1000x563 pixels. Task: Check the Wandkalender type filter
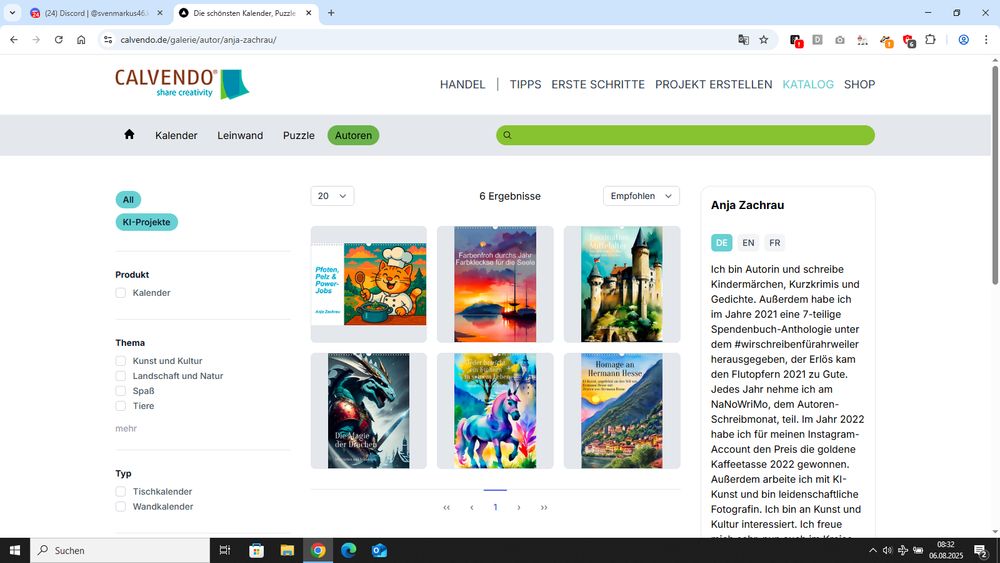[121, 507]
